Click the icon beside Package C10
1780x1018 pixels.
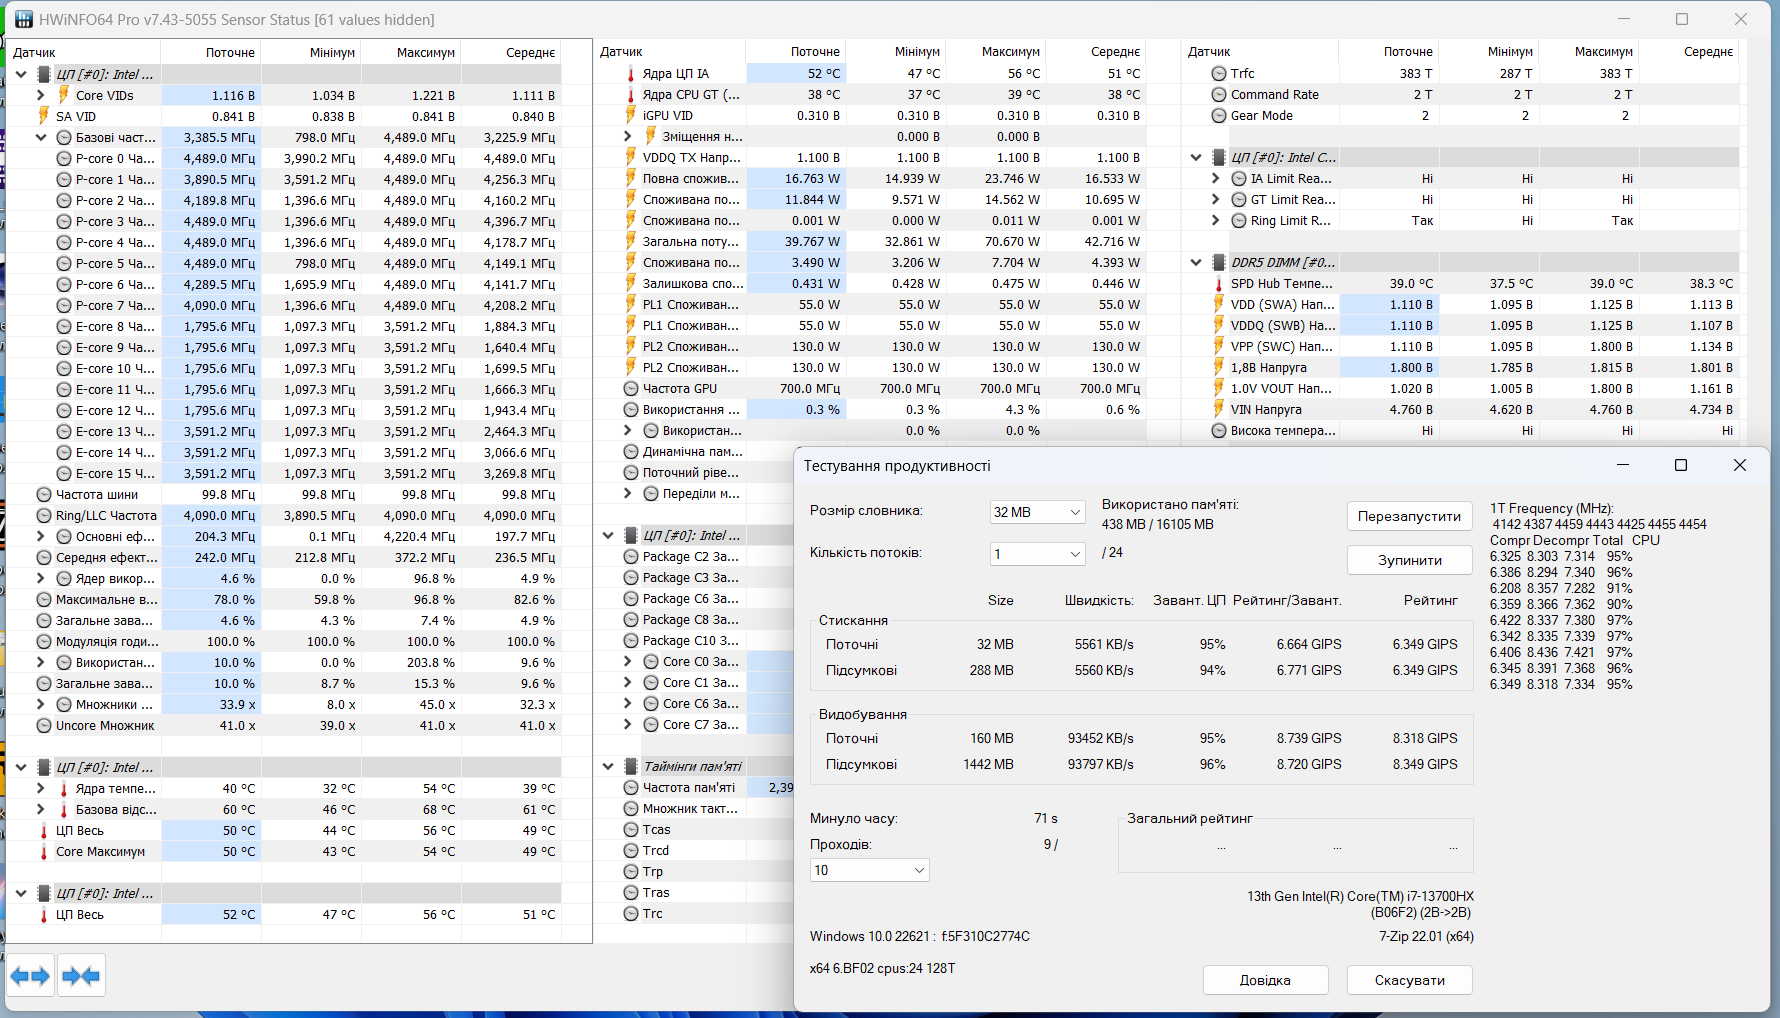[631, 640]
